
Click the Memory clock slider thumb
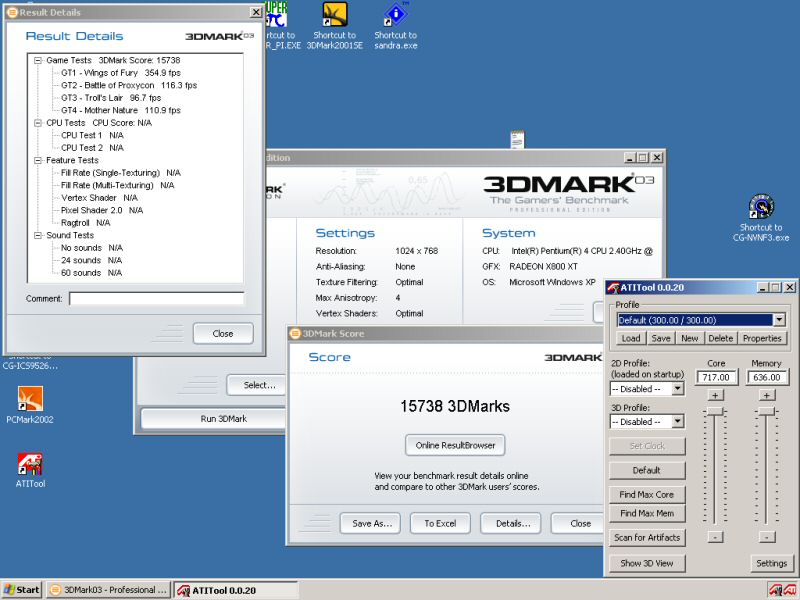tap(766, 412)
